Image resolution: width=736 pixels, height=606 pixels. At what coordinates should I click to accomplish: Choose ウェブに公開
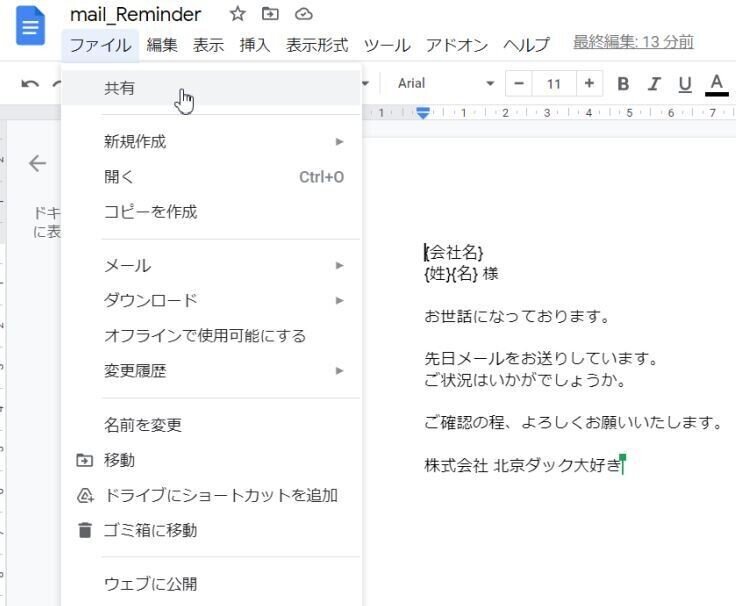211,584
